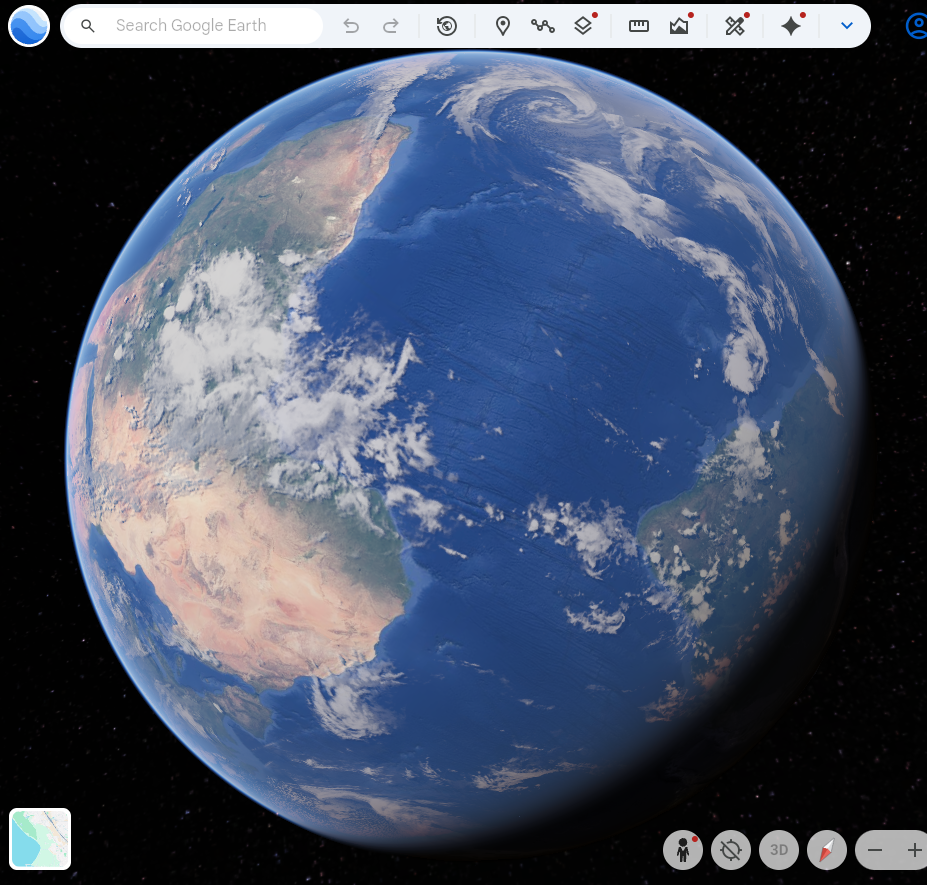Activate Street View pegman
This screenshot has height=885, width=927.
(683, 850)
